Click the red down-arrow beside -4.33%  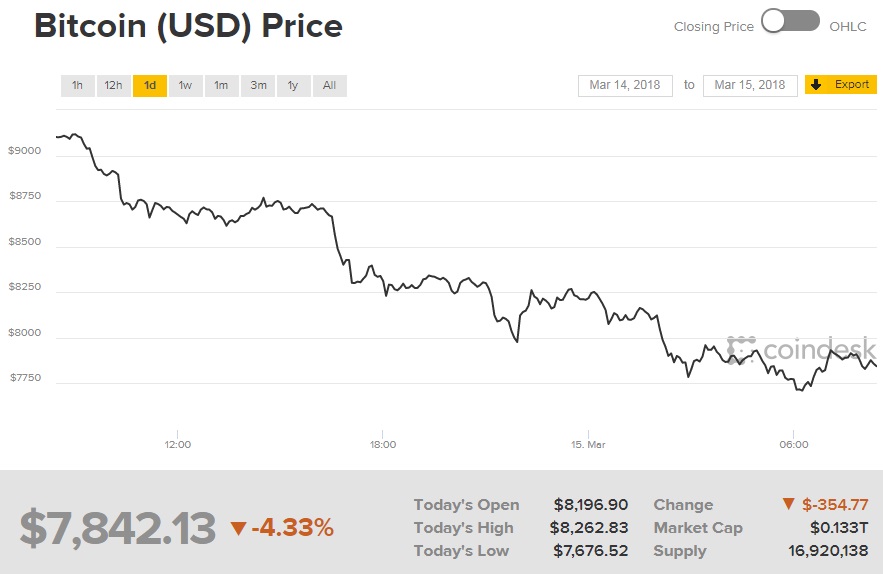(x=238, y=528)
